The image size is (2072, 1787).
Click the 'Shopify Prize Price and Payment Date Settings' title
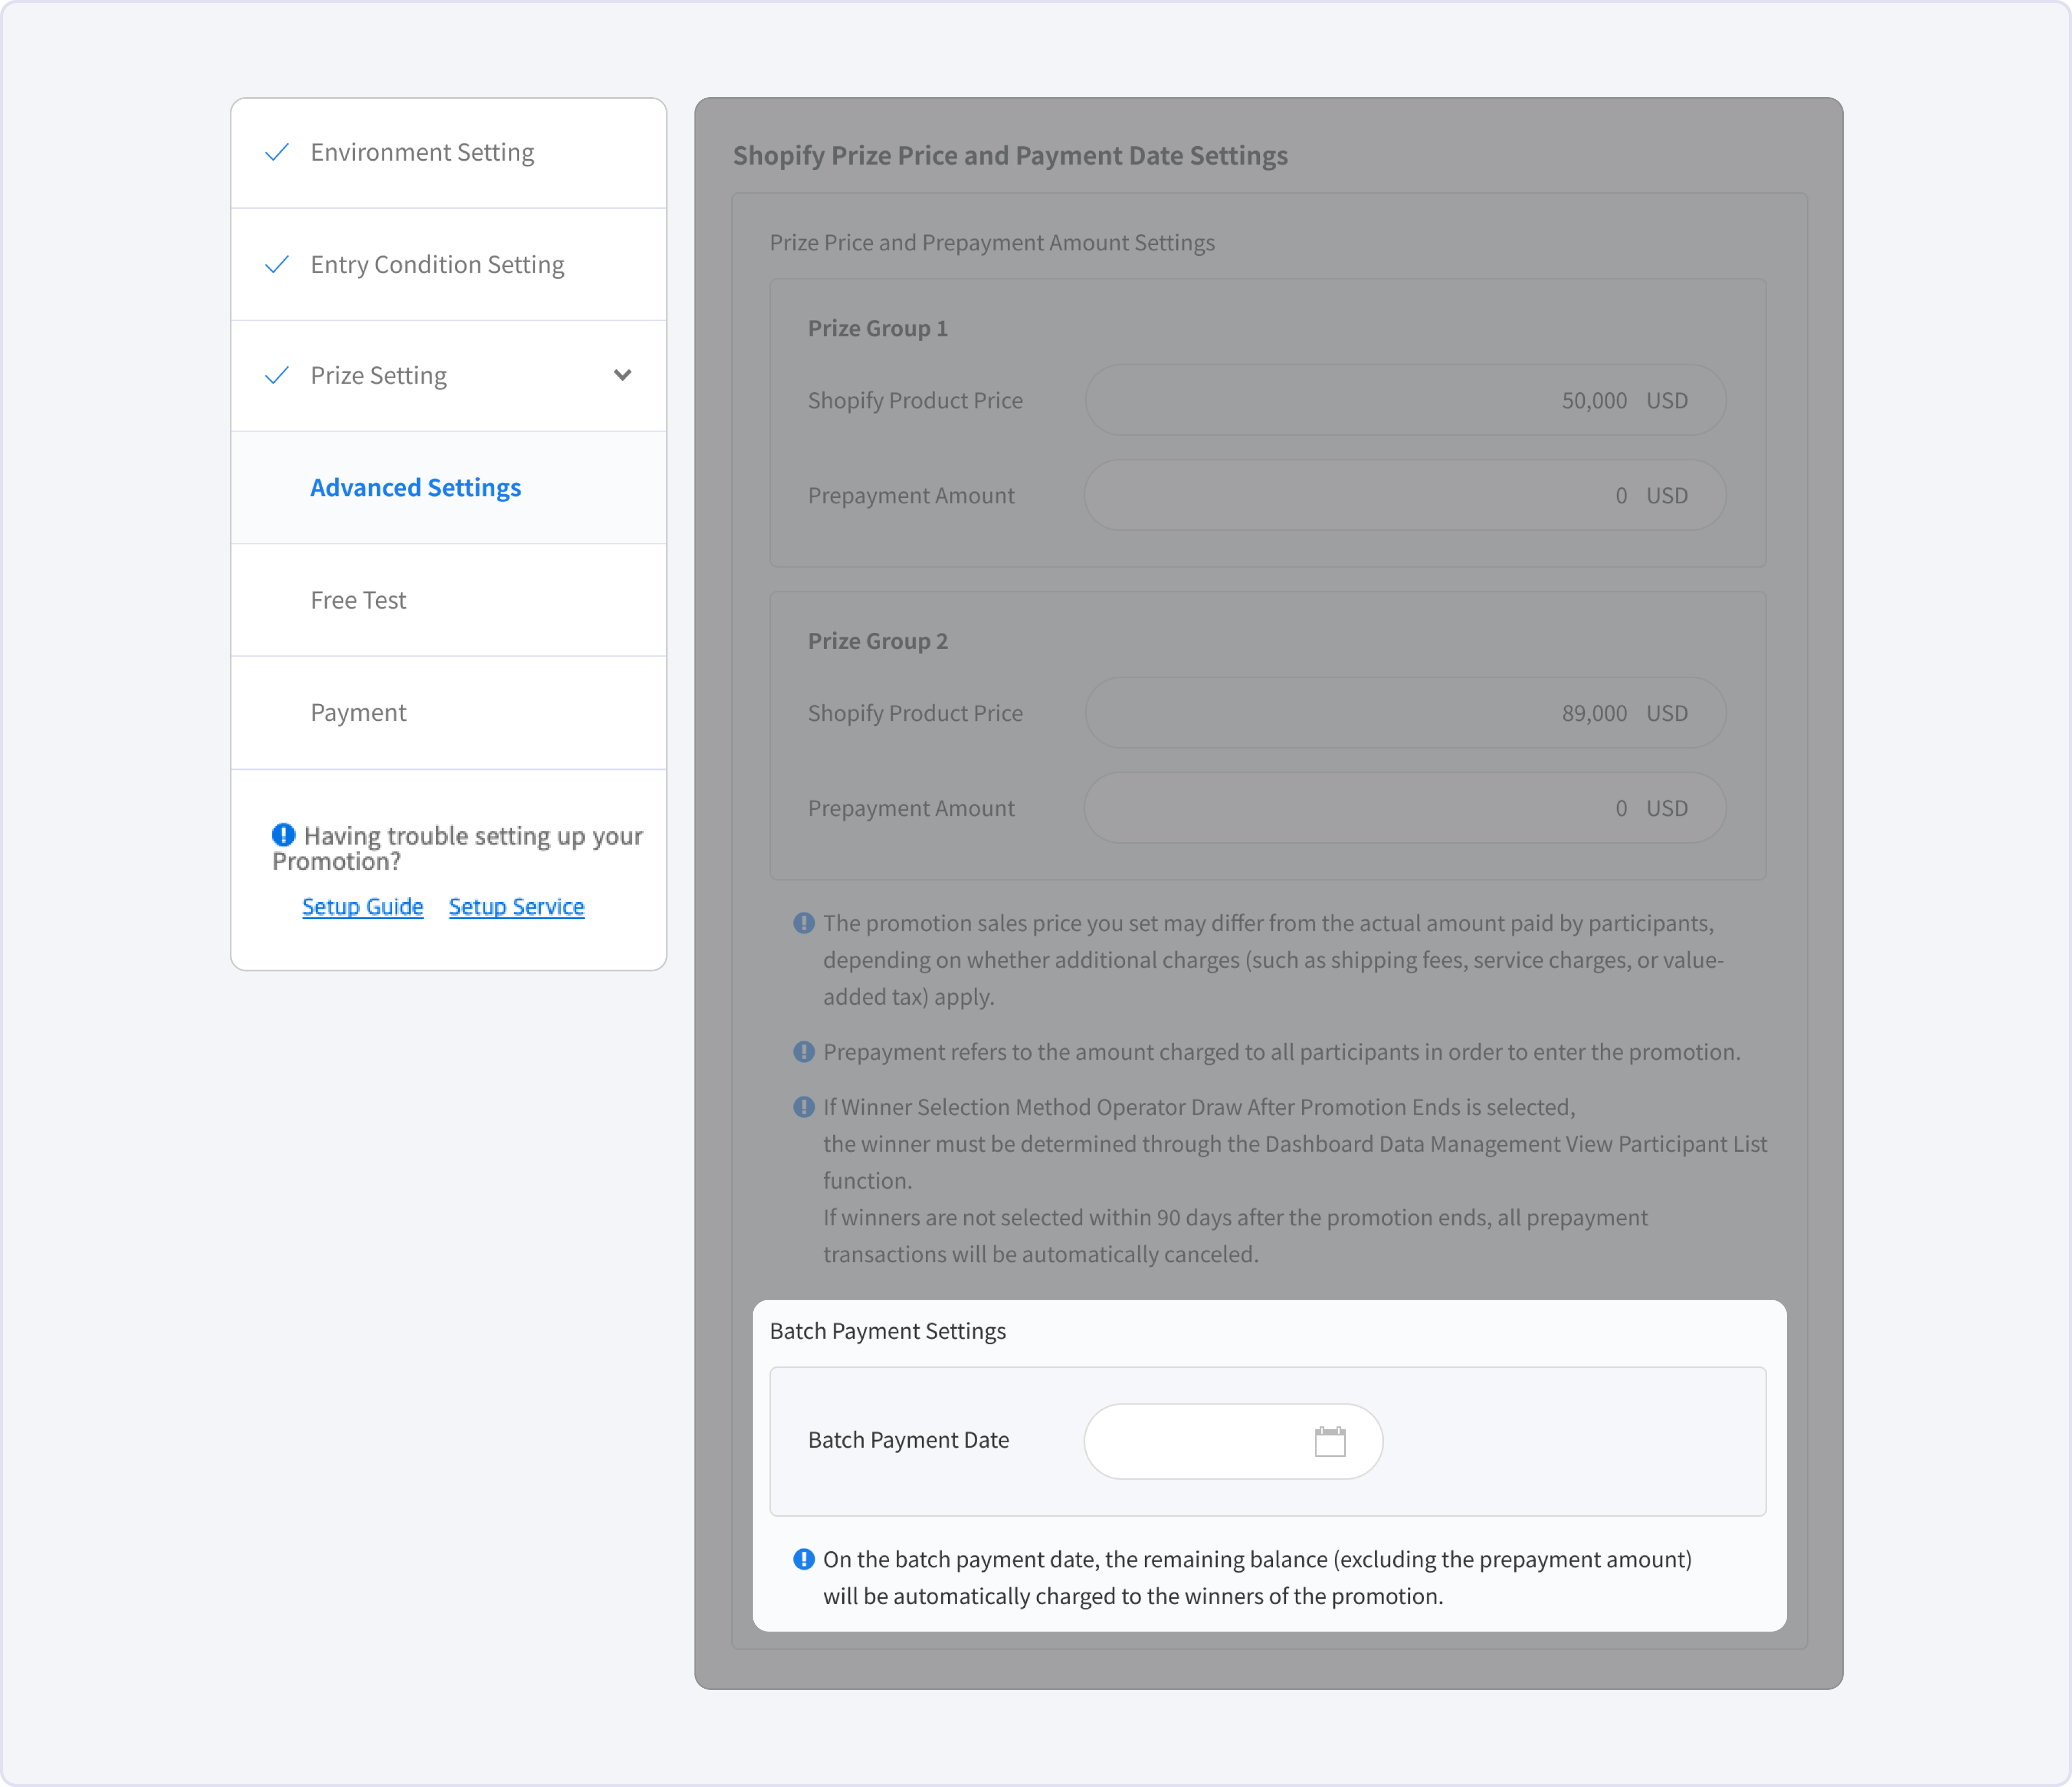pos(1010,156)
